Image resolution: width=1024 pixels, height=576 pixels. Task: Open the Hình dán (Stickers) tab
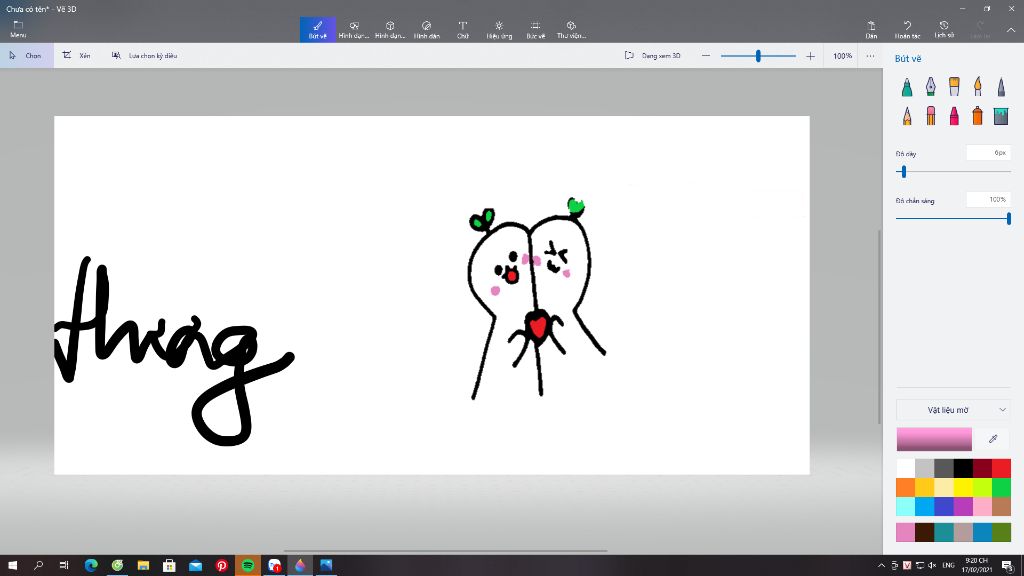point(426,29)
